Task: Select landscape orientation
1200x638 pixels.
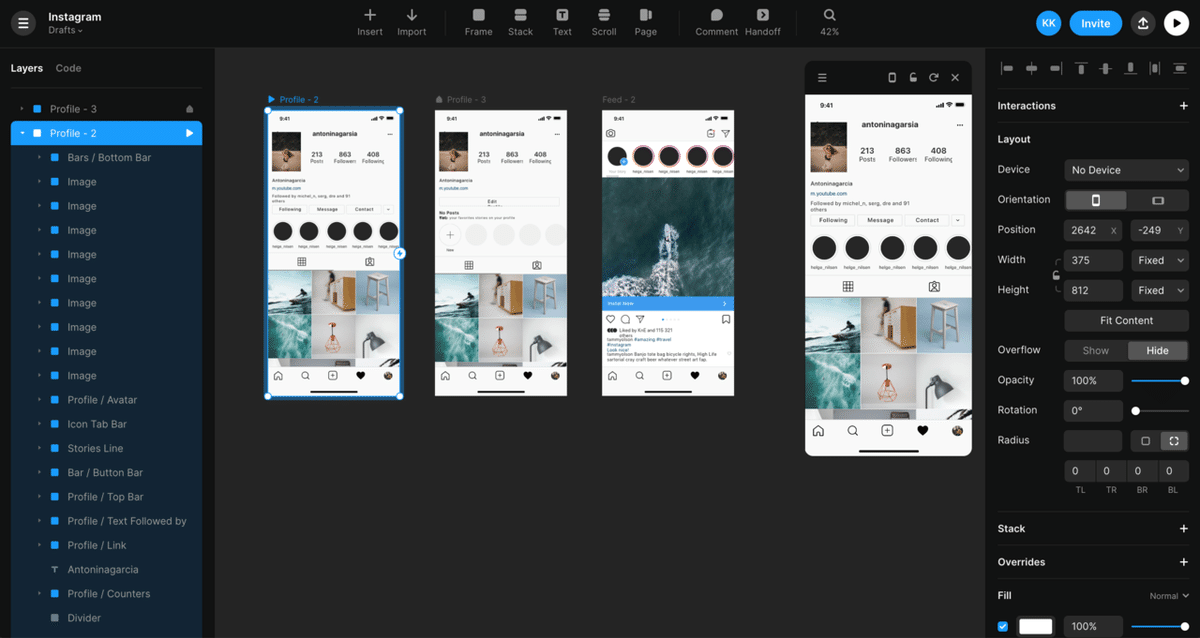Action: pos(1158,200)
